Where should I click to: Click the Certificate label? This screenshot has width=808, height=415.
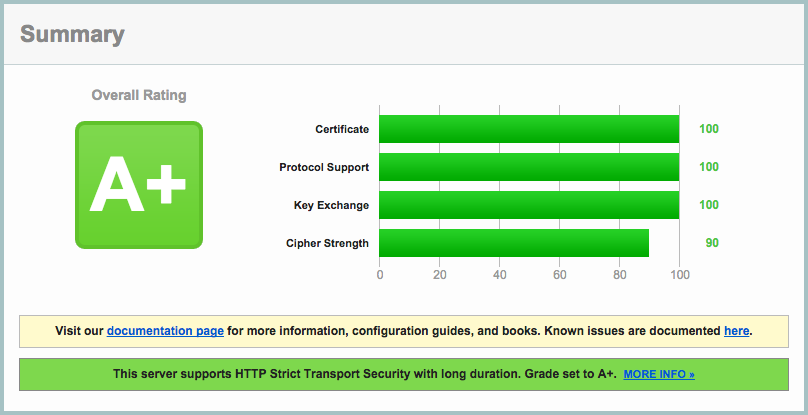pyautogui.click(x=342, y=129)
